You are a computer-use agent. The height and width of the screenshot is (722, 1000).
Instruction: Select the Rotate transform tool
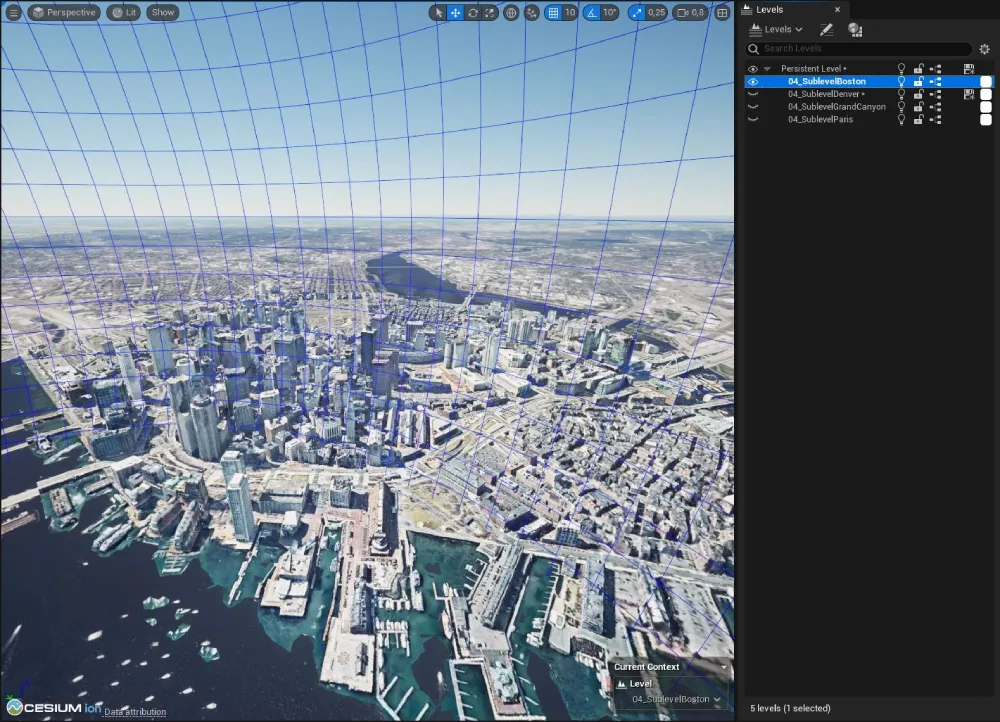(472, 13)
